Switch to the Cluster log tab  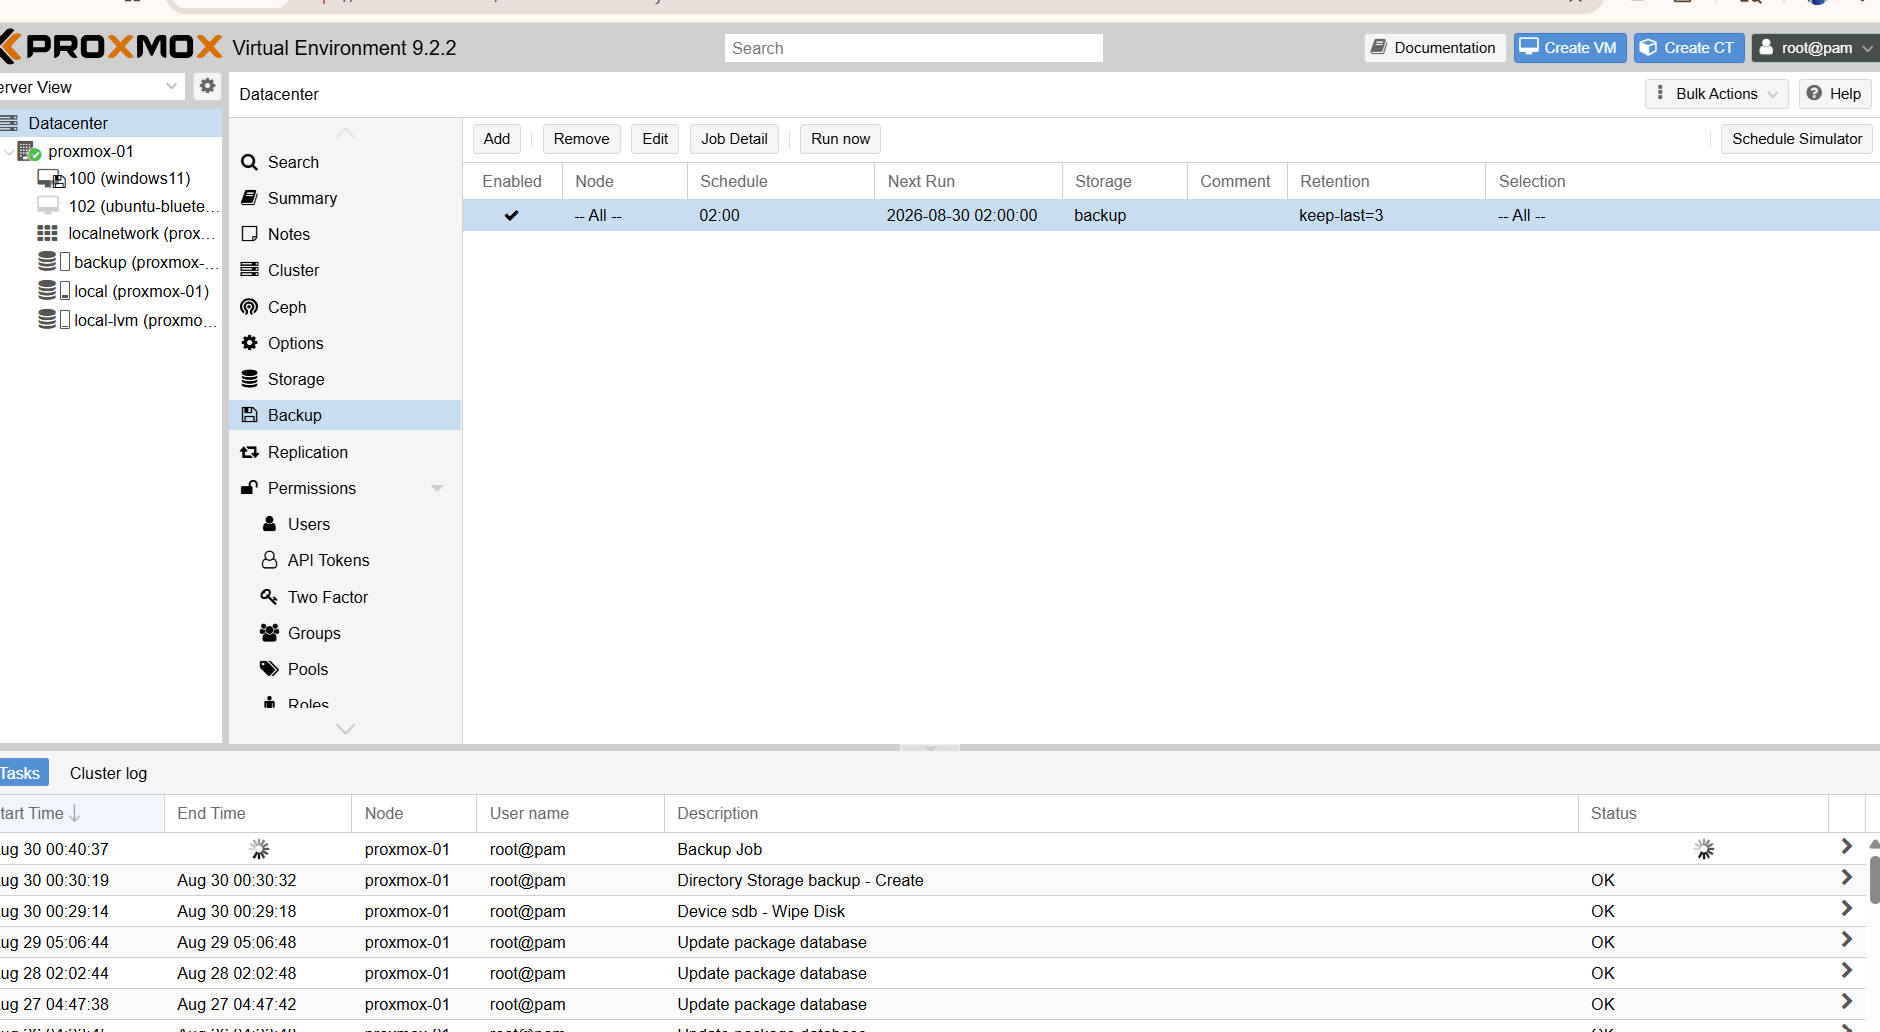point(108,773)
